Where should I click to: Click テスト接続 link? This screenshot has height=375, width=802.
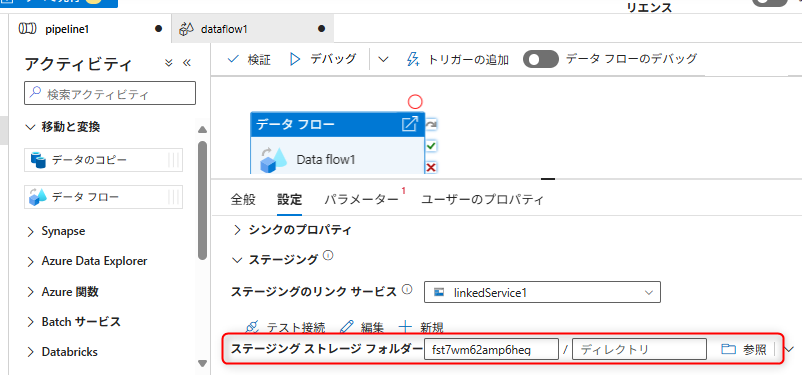(x=285, y=327)
